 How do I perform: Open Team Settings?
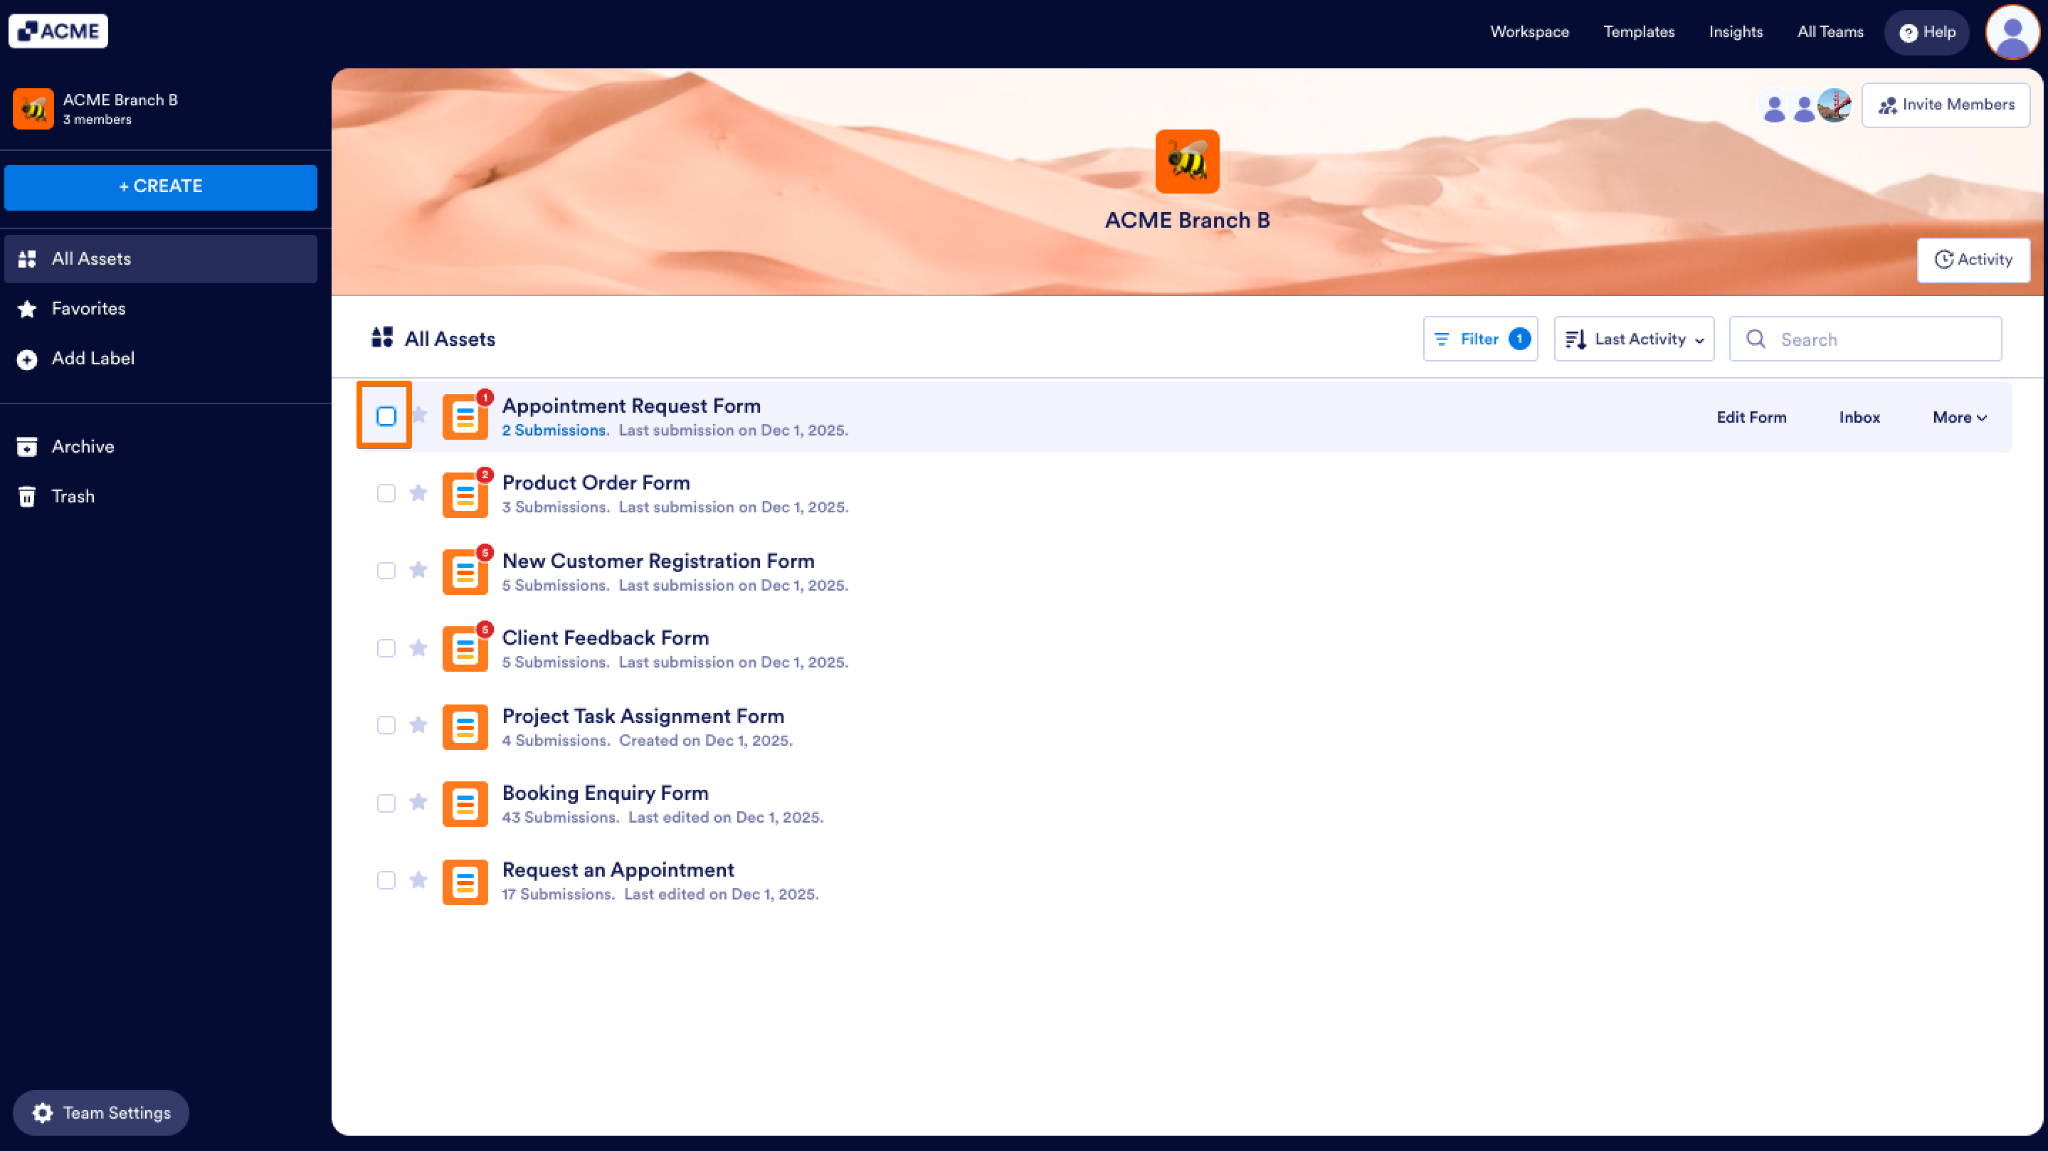coord(101,1113)
